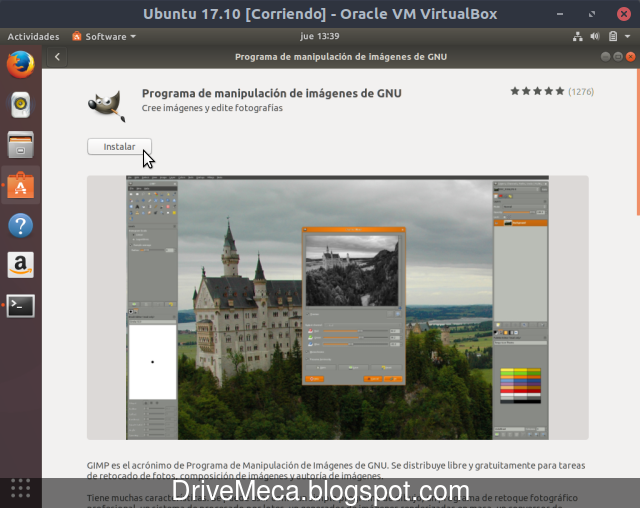Click the GIMP es el acrónimo description
This screenshot has height=508, width=640.
(x=336, y=470)
